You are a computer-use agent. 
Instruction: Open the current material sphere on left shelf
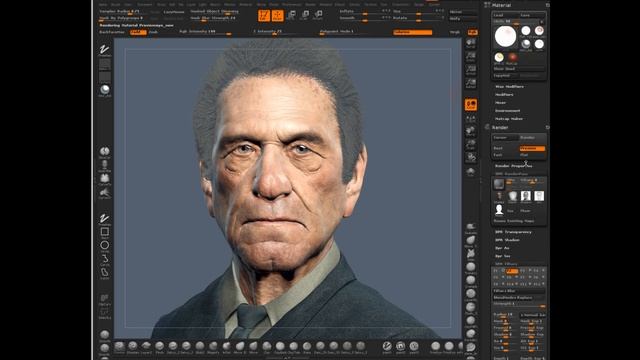click(105, 90)
